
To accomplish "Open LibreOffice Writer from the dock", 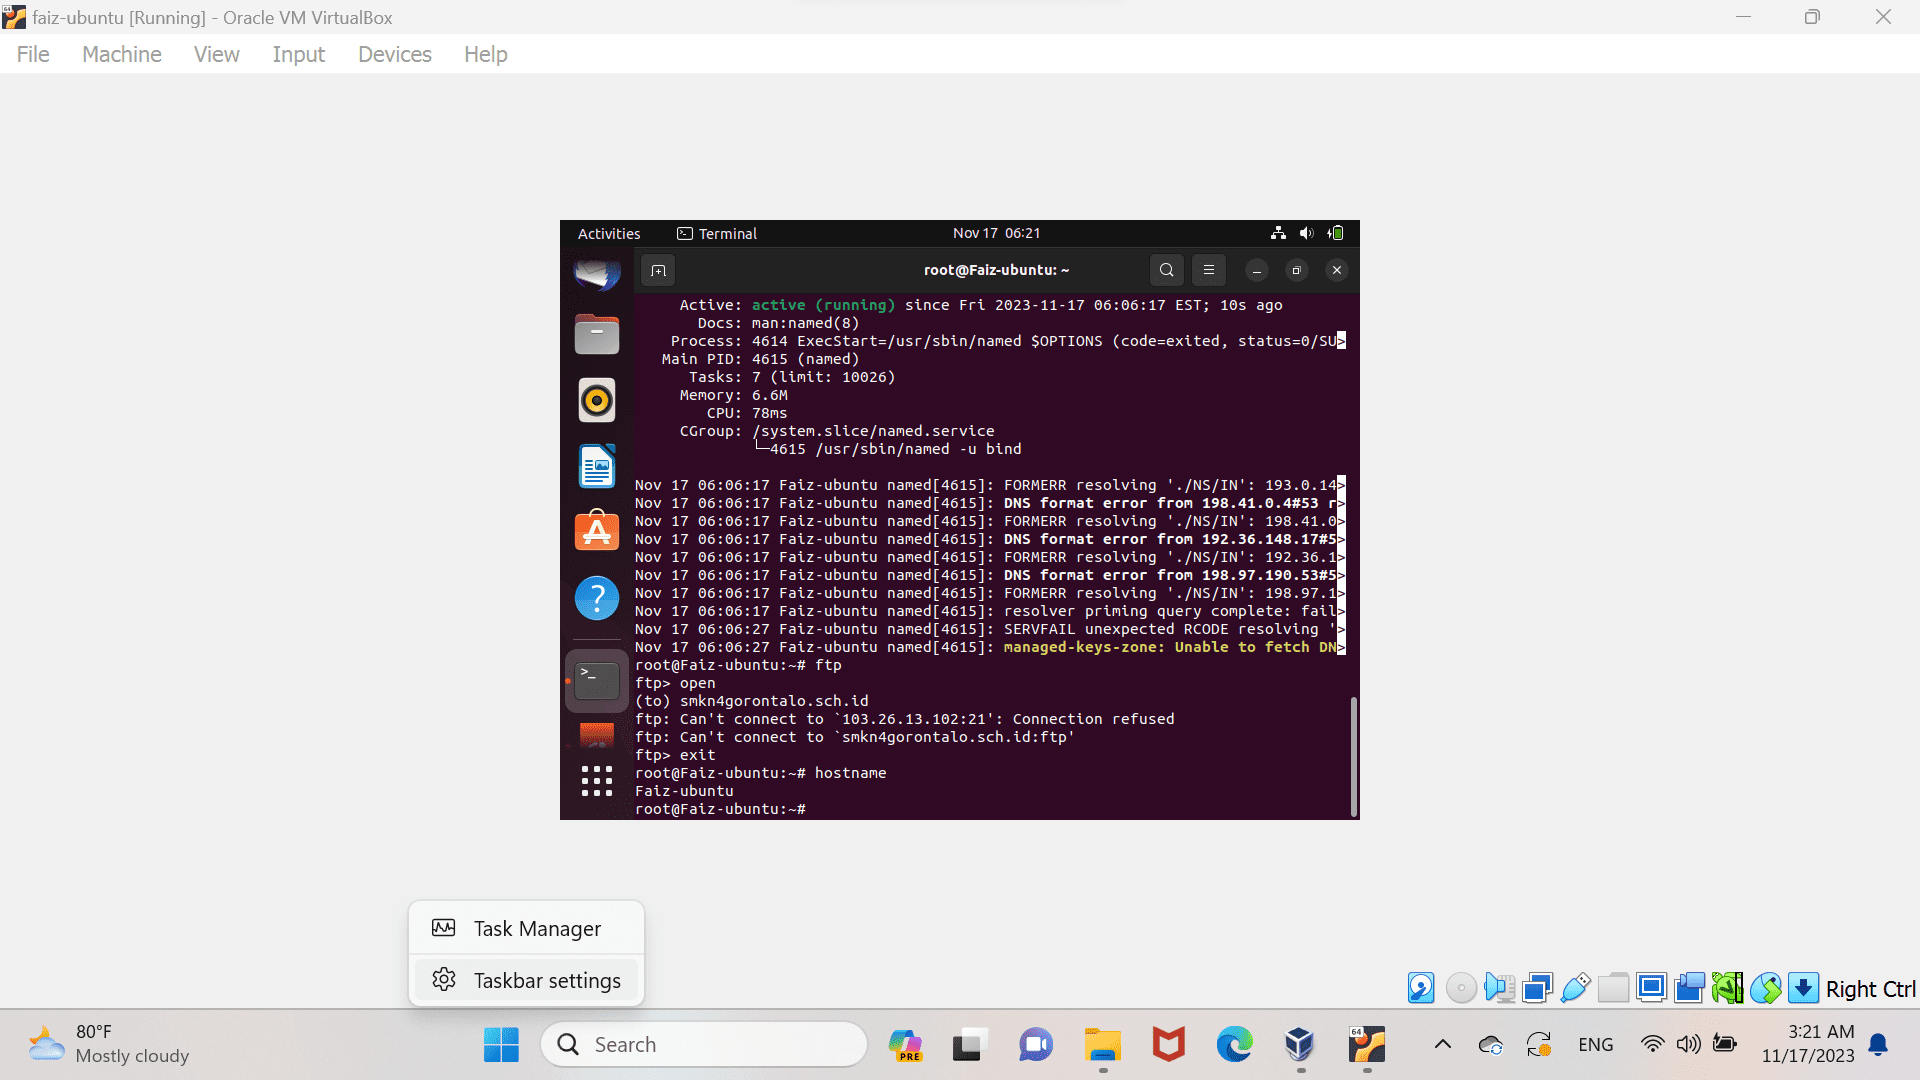I will (597, 466).
